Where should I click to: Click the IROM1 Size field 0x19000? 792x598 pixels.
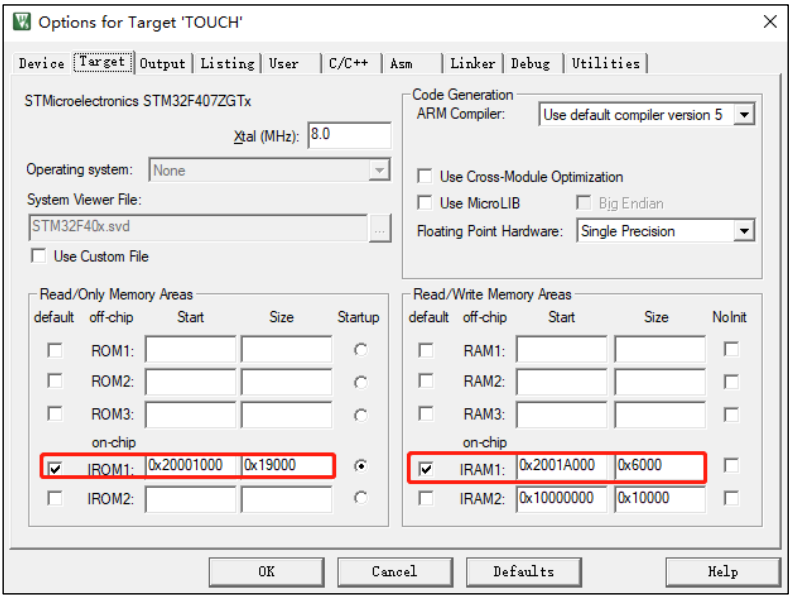tap(287, 465)
